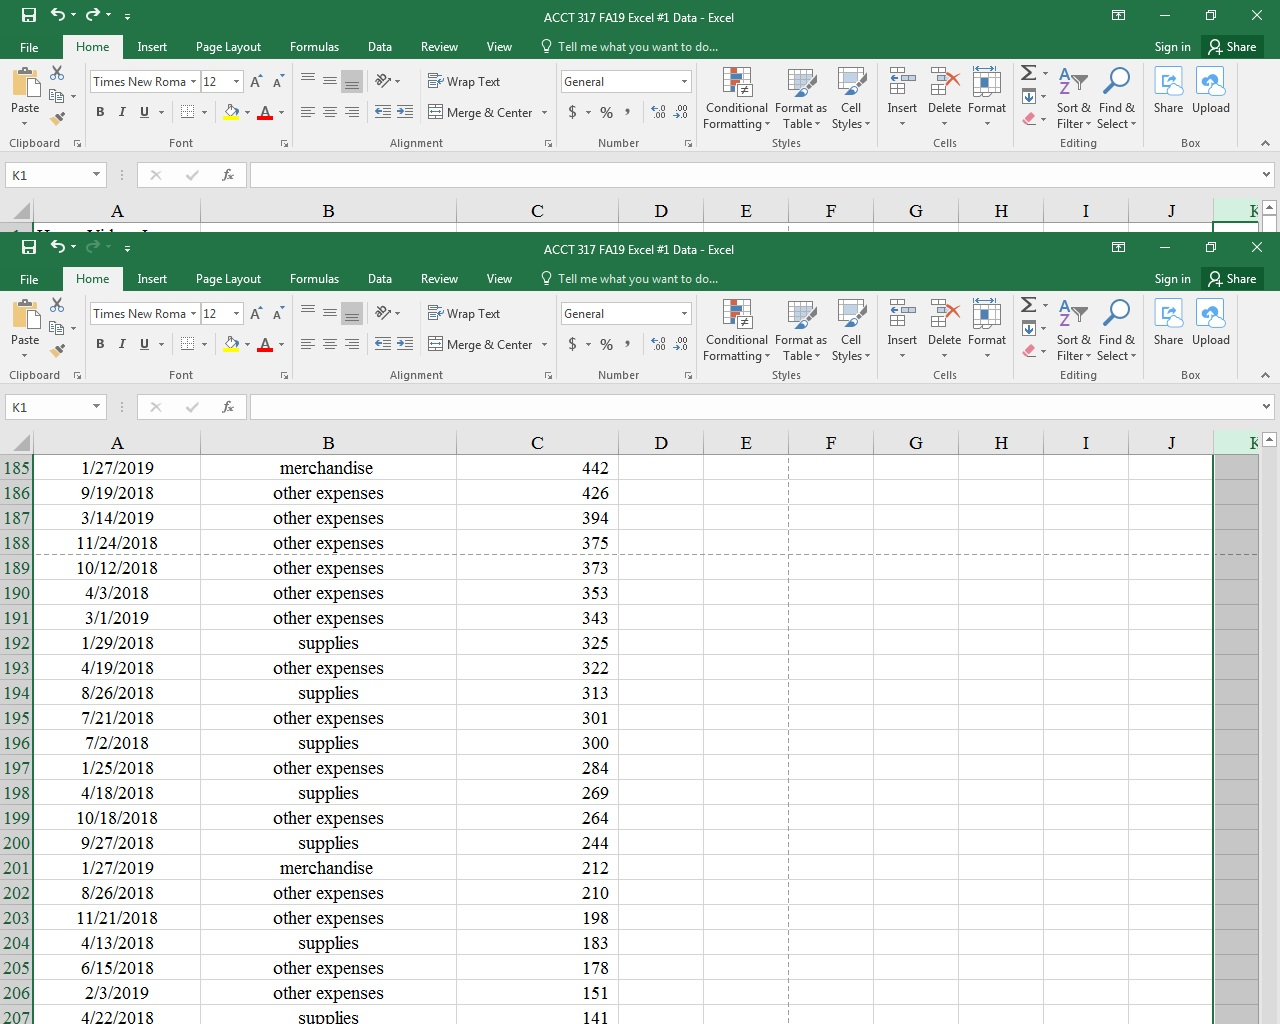The width and height of the screenshot is (1280, 1024).
Task: Open Name Box dropdown in front window
Action: coord(97,407)
